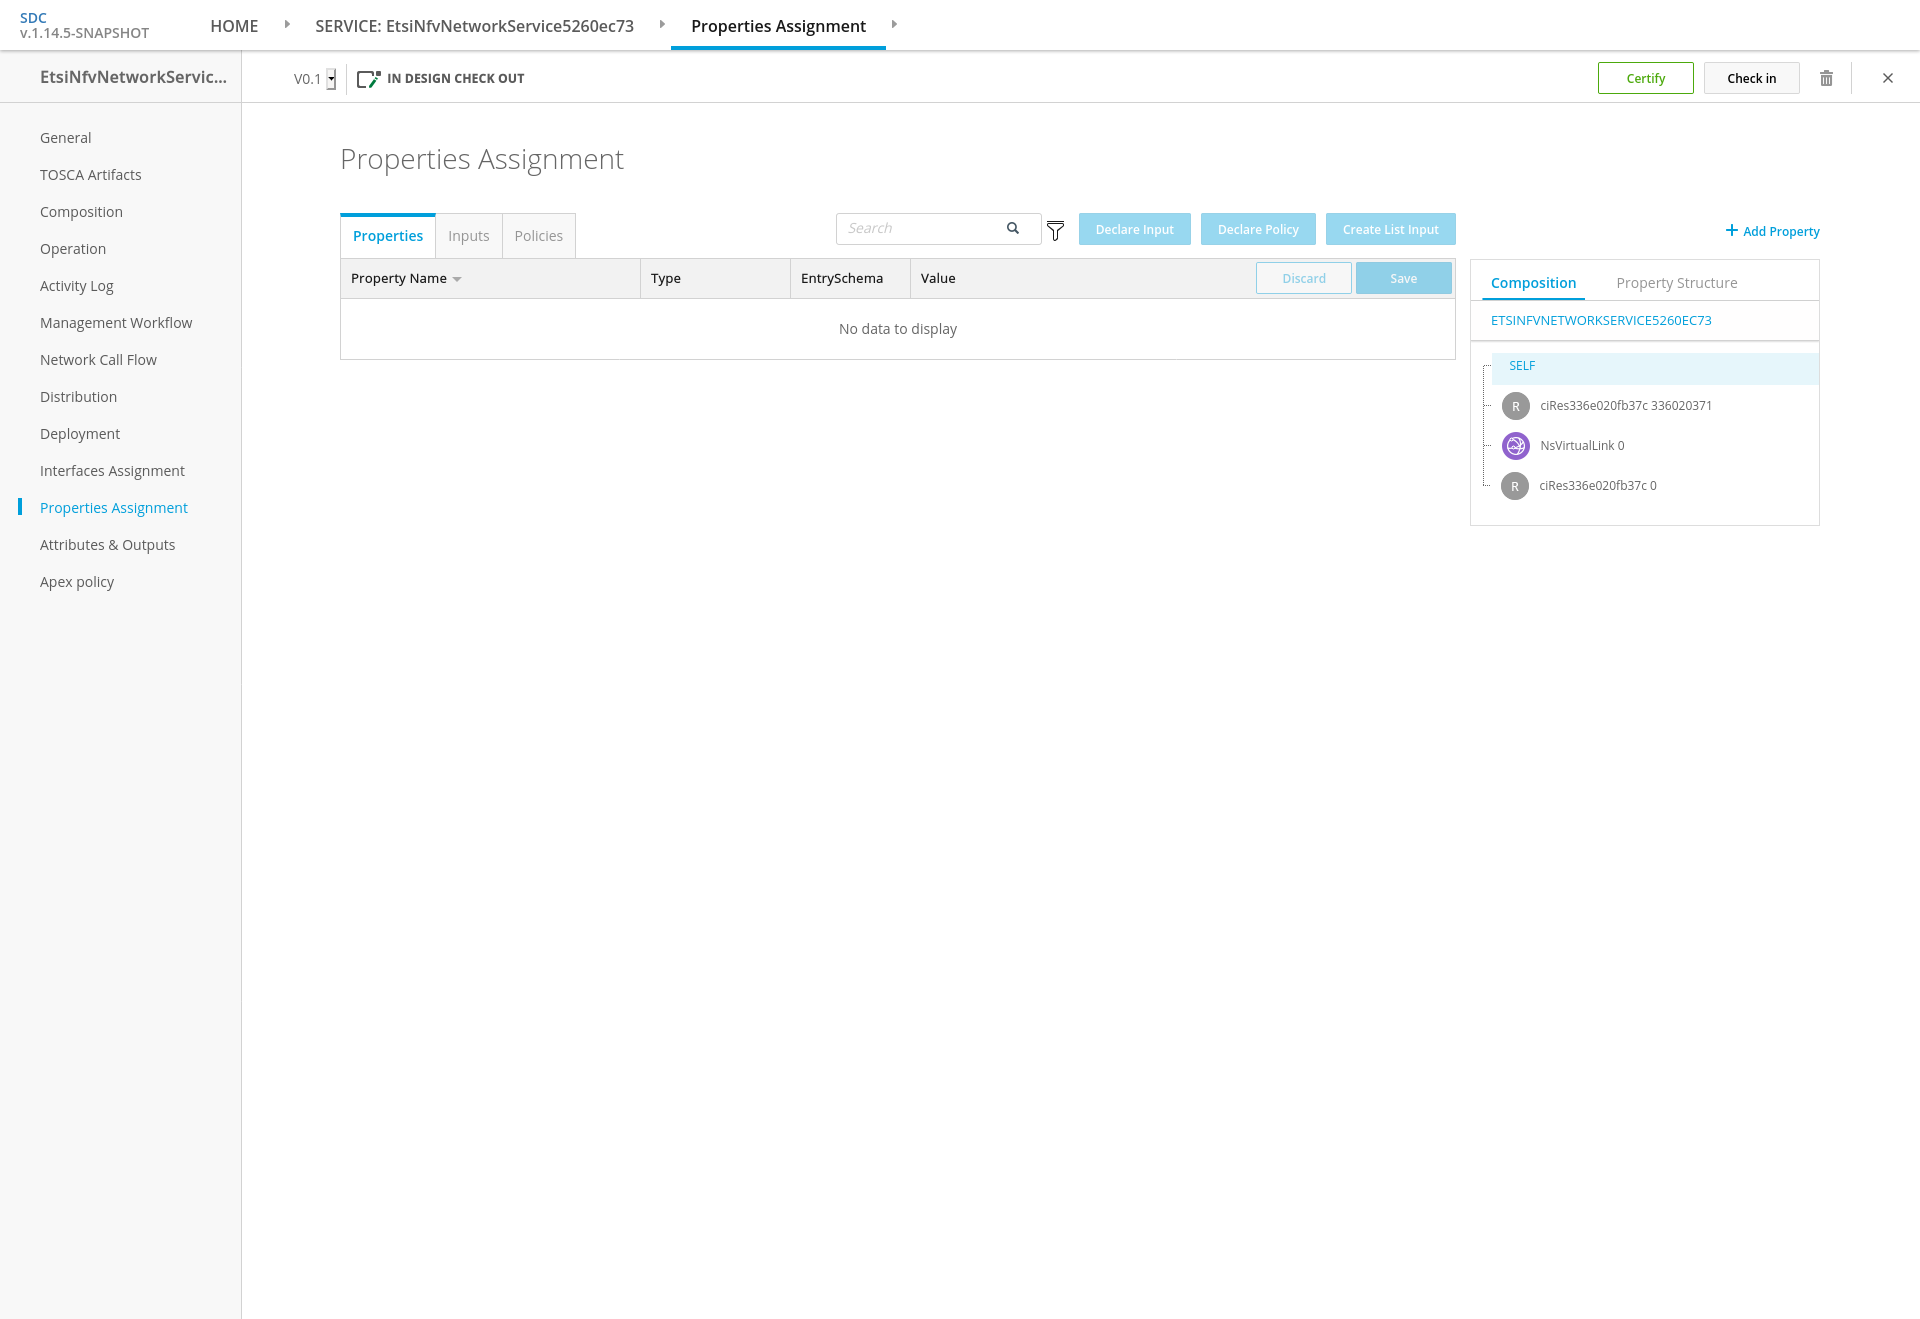Image resolution: width=1920 pixels, height=1319 pixels.
Task: Sort by Property Name column arrow
Action: 457,279
